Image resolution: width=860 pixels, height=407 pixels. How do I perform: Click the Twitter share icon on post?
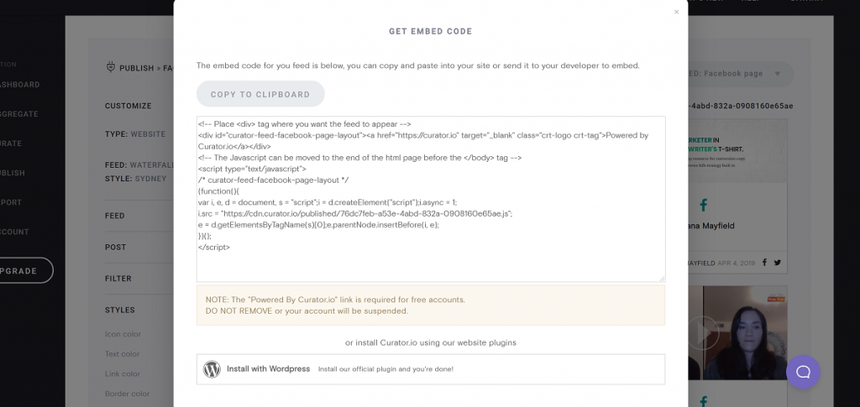778,263
